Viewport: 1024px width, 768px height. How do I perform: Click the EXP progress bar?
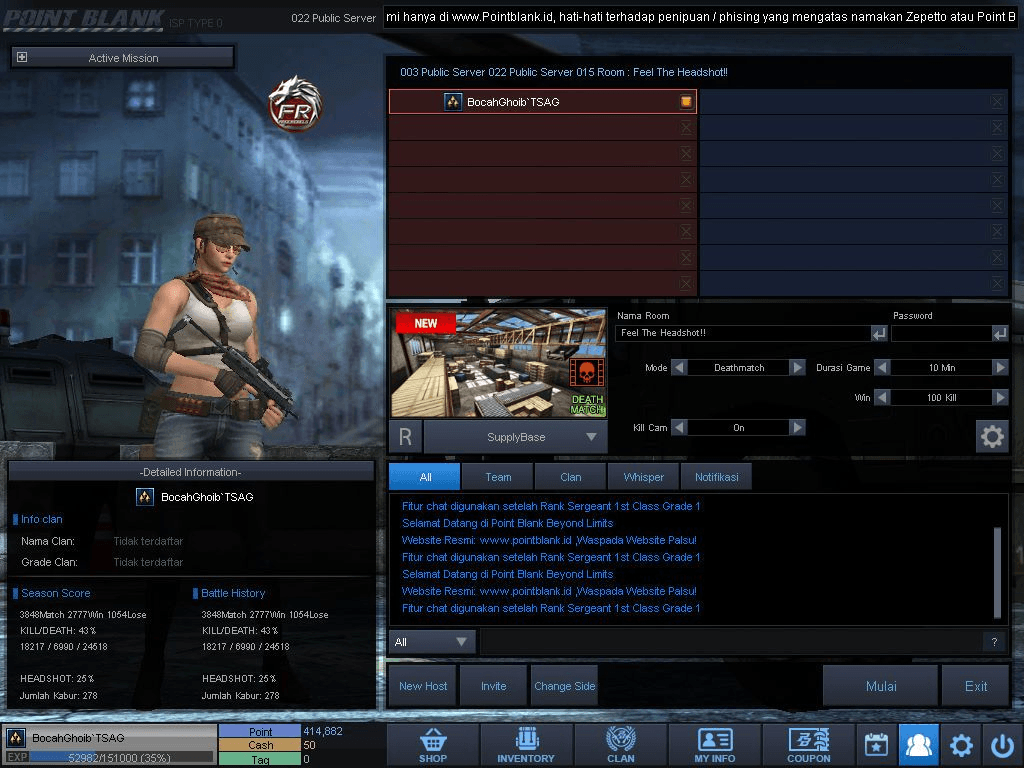pyautogui.click(x=121, y=758)
